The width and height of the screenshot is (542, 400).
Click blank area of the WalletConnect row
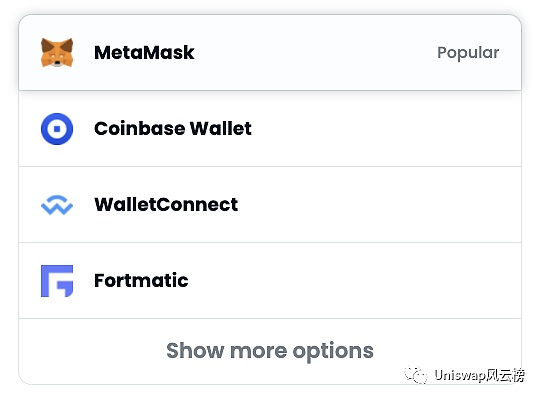coord(377,204)
